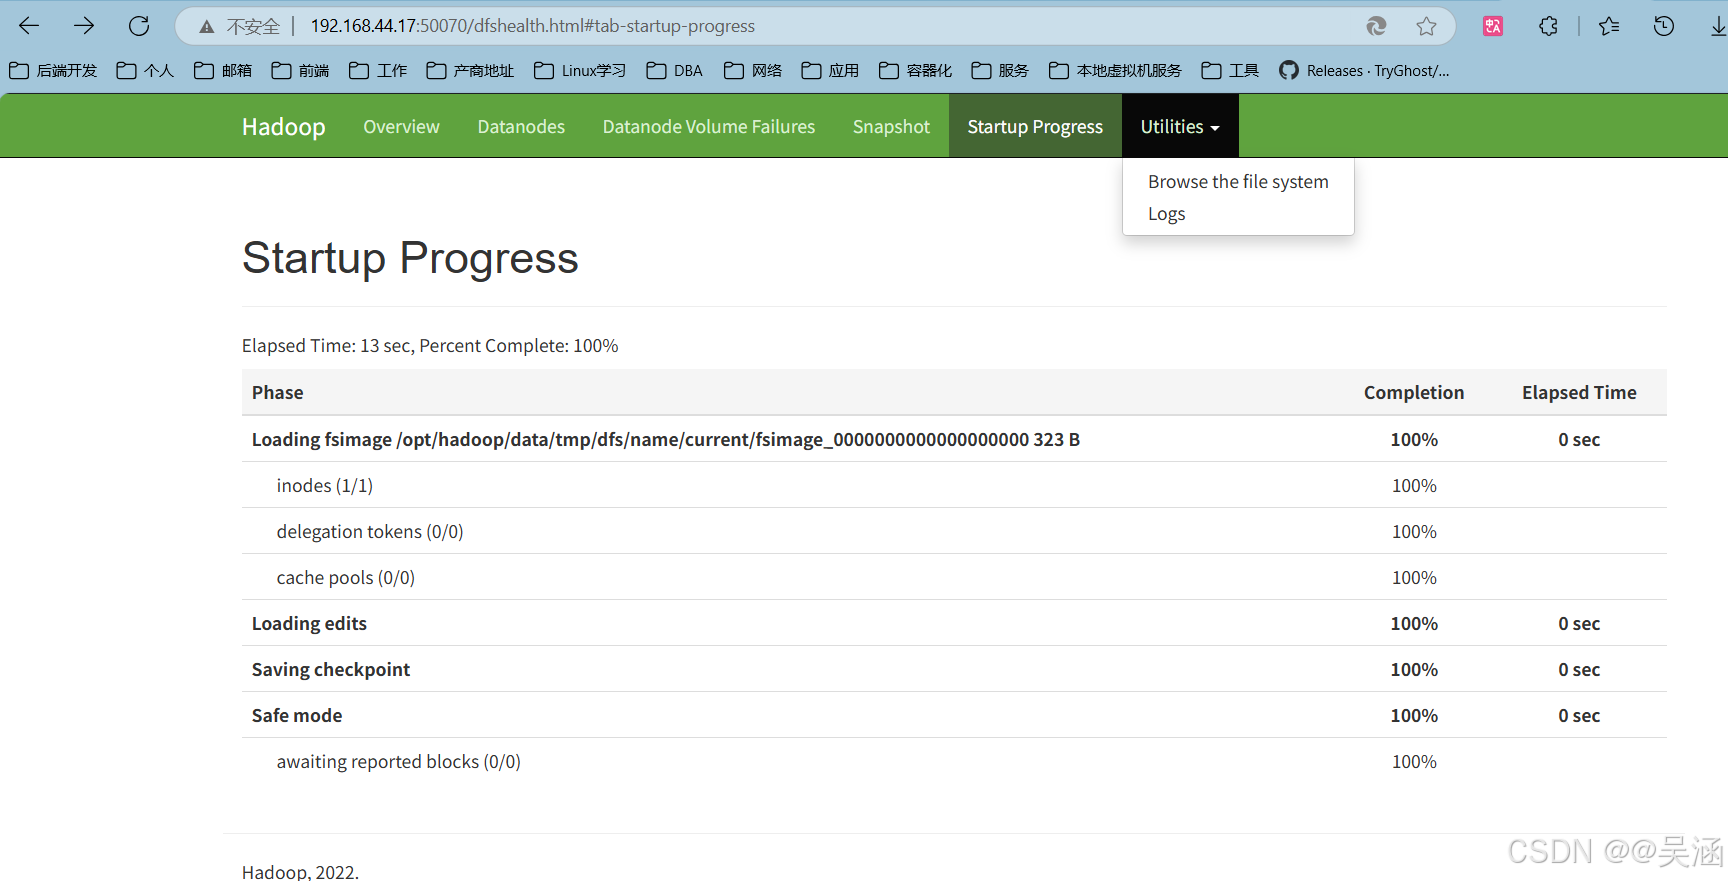Click the inodes (1/1) row

954,485
